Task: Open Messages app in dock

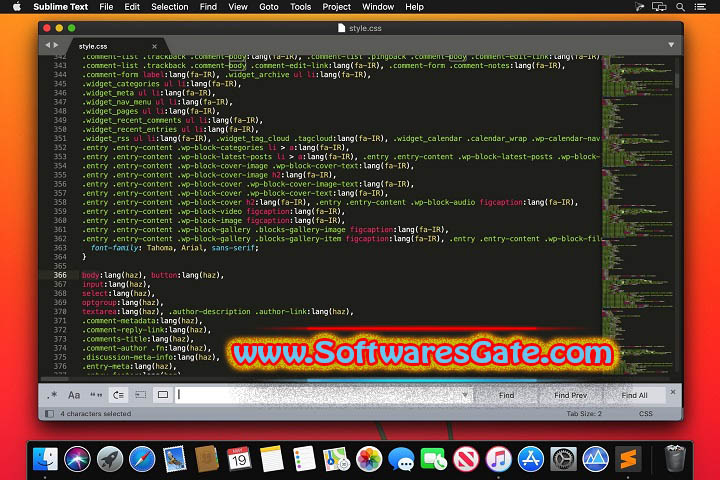Action: point(401,459)
